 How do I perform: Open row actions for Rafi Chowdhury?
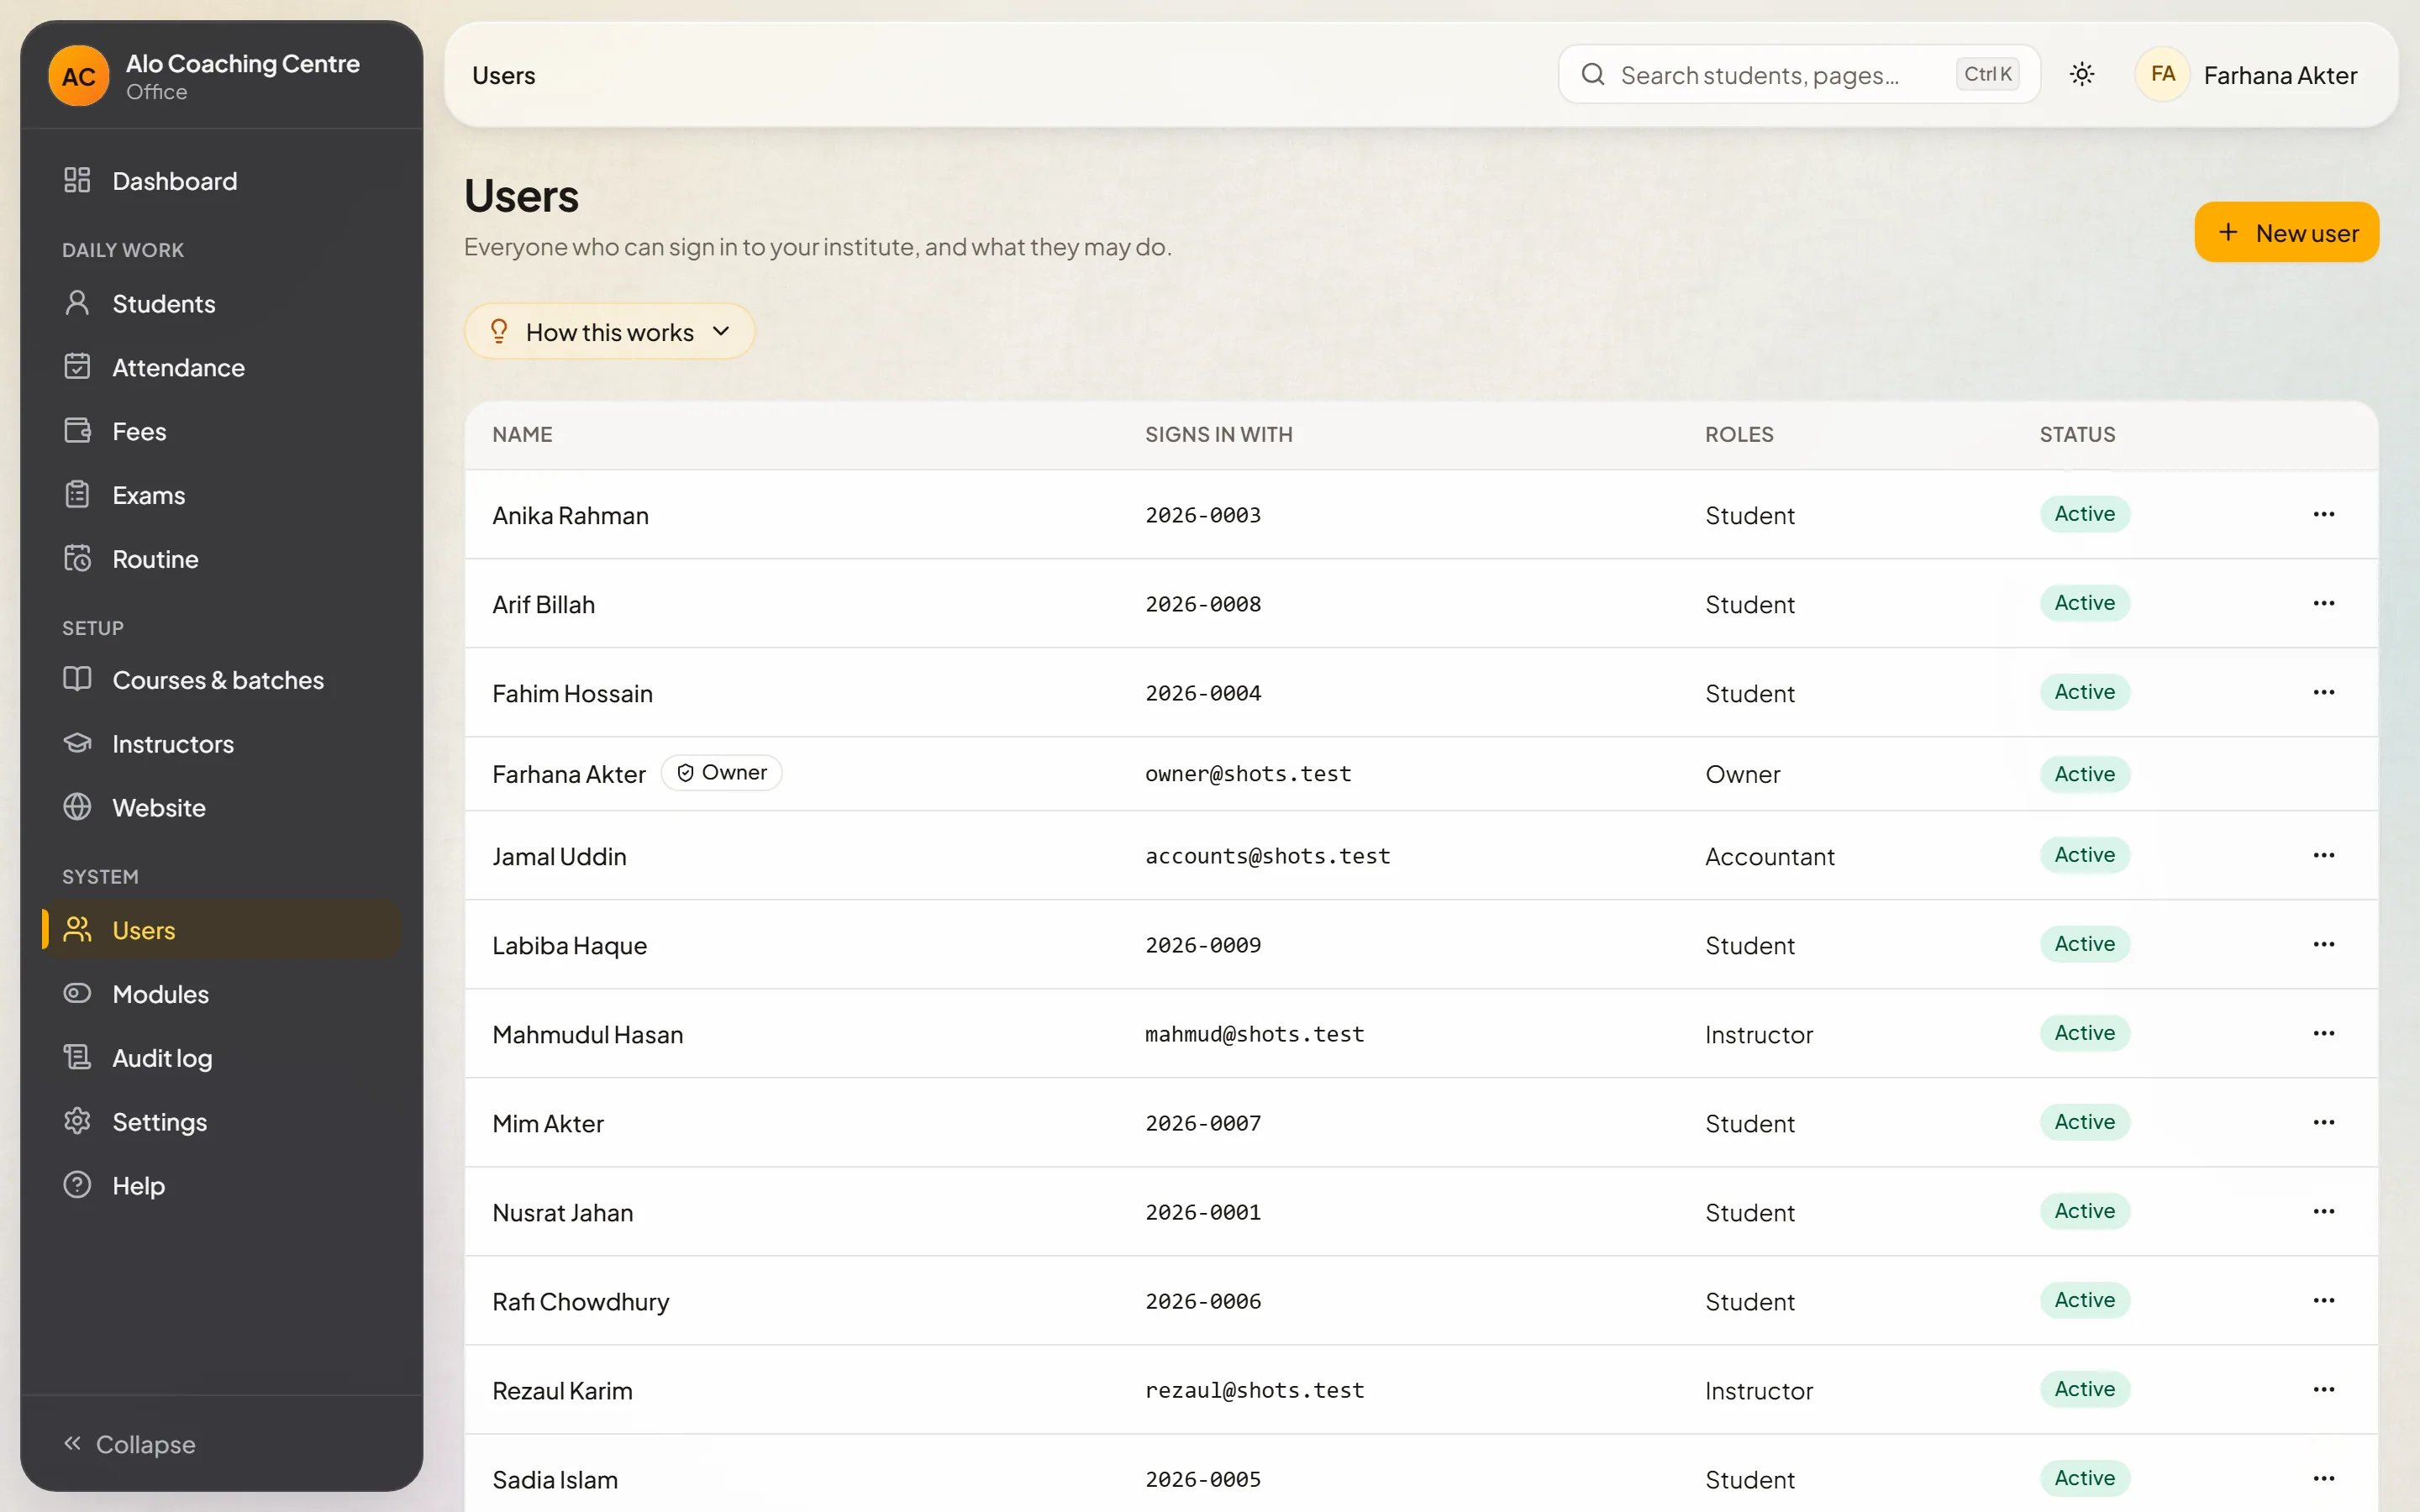(2323, 1300)
